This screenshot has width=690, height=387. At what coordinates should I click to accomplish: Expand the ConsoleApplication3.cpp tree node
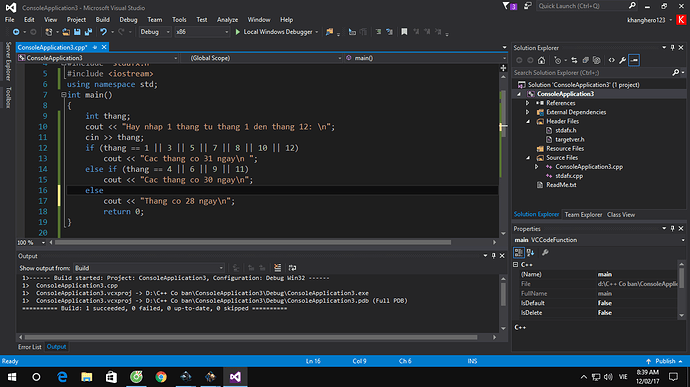(536, 167)
